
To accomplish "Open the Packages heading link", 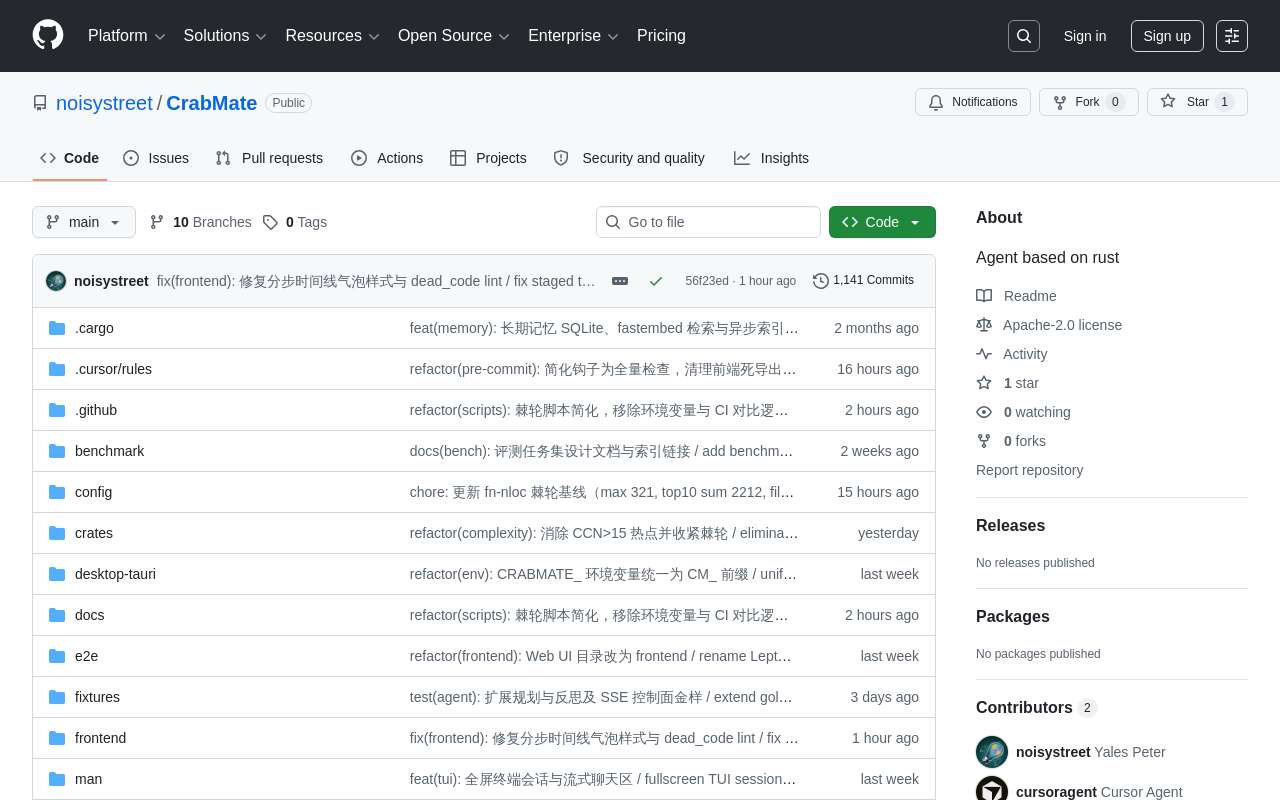I will [x=1013, y=617].
